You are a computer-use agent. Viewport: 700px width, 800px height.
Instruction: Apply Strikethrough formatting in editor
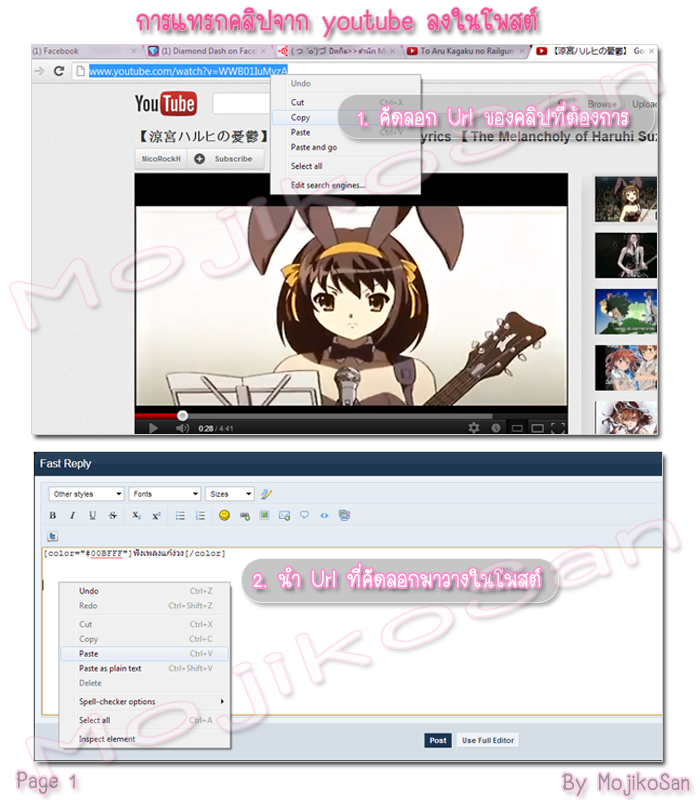(x=113, y=516)
